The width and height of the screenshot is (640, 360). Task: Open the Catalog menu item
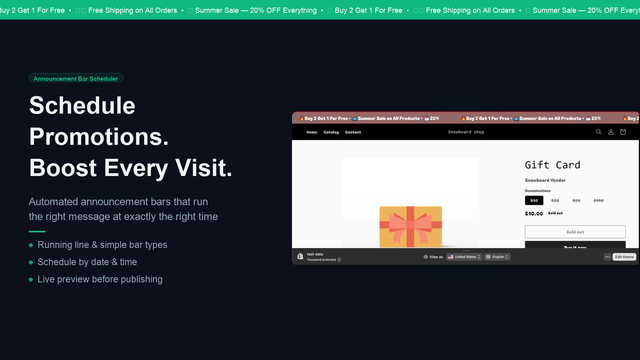click(331, 132)
